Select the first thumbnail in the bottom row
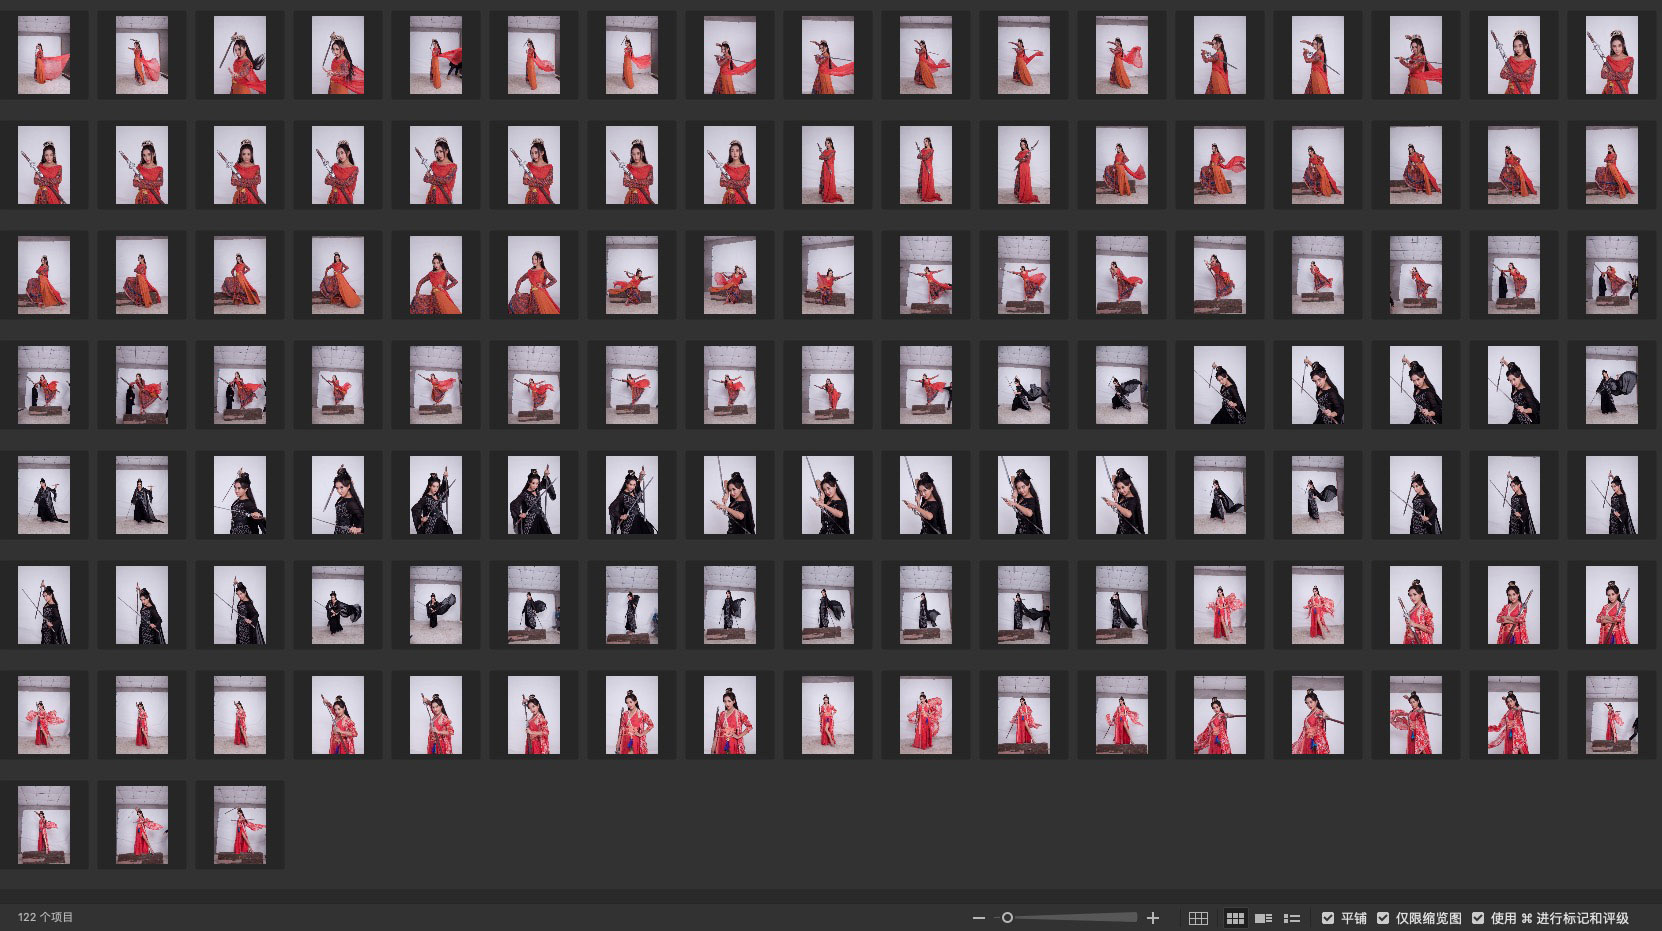Image resolution: width=1662 pixels, height=931 pixels. click(x=44, y=825)
